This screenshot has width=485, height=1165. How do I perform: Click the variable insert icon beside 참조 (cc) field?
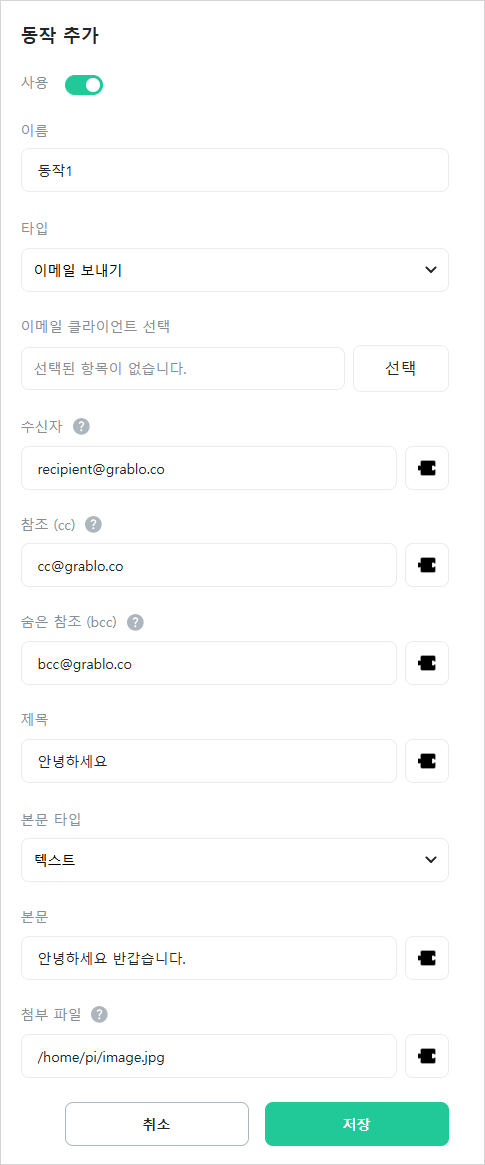coord(427,565)
